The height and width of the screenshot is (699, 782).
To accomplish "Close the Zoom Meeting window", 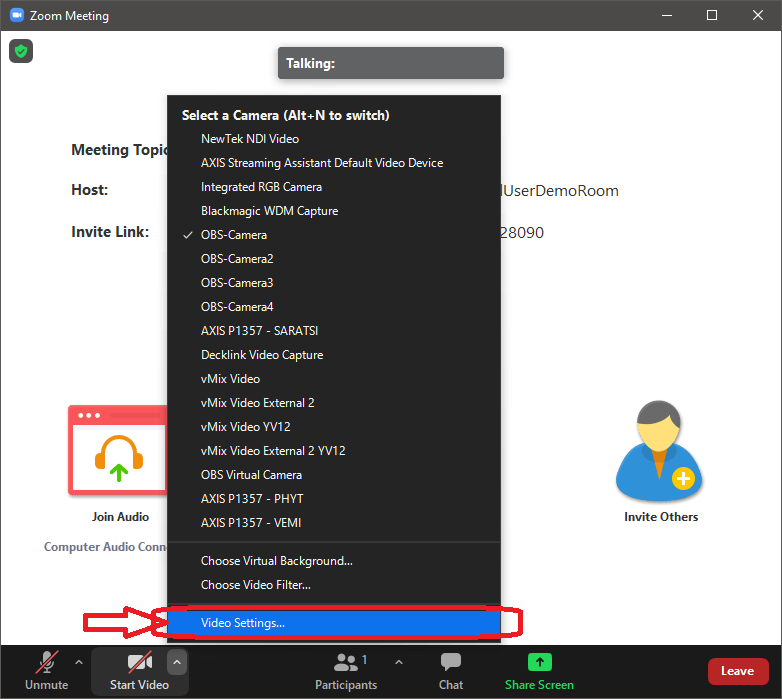I will point(758,15).
